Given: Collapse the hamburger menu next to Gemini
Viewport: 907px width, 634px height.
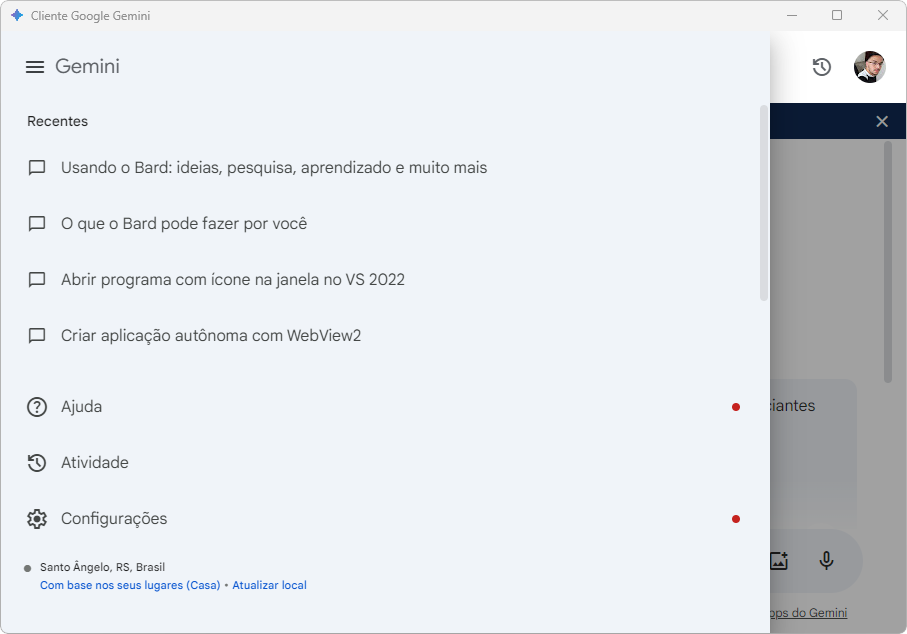Looking at the screenshot, I should coord(35,67).
